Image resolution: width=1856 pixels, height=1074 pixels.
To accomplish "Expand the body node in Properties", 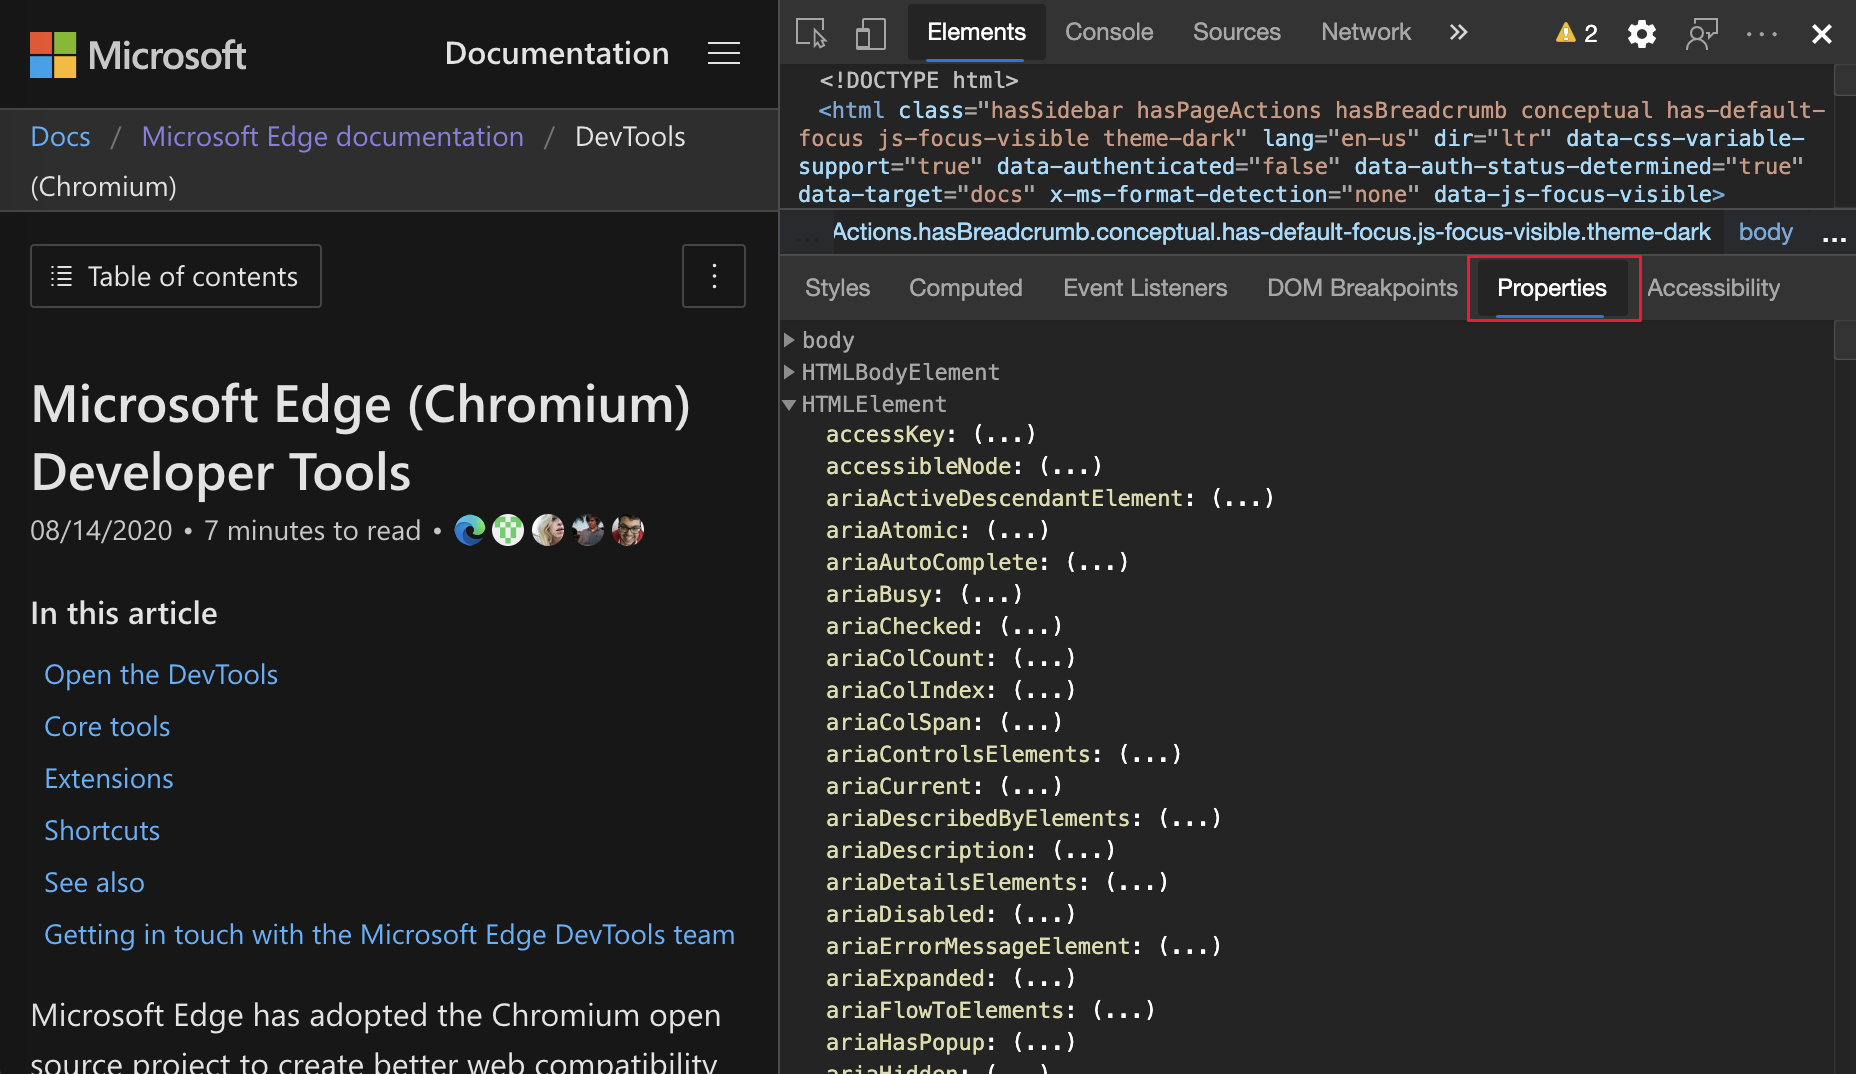I will tap(790, 340).
